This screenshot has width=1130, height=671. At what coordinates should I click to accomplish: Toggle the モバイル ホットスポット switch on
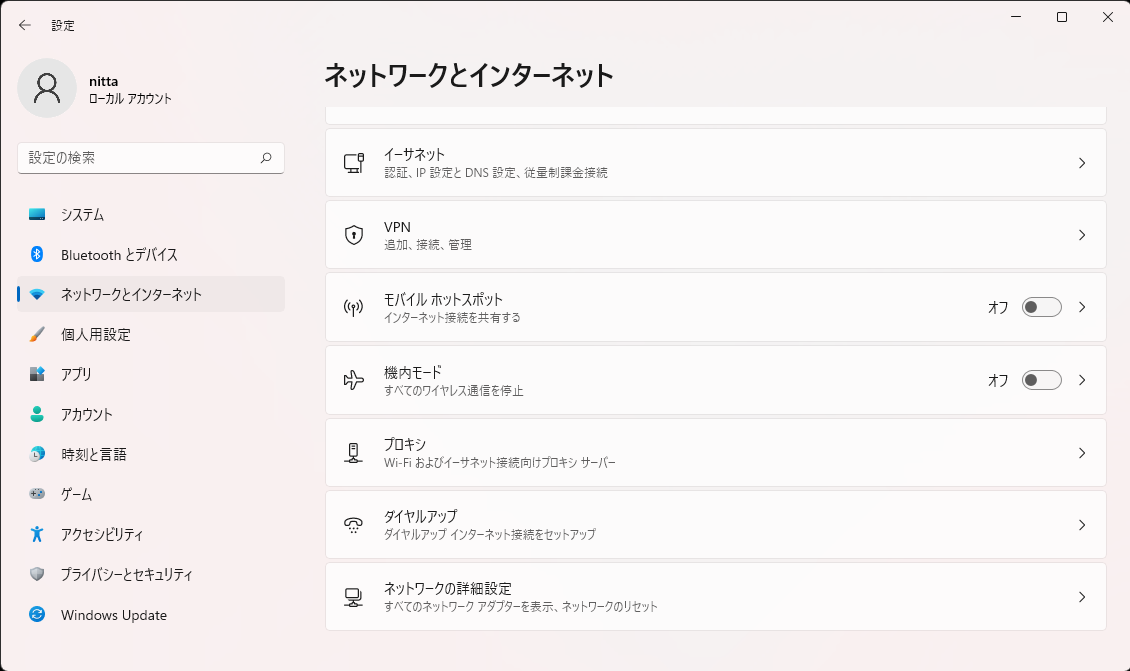click(1041, 308)
